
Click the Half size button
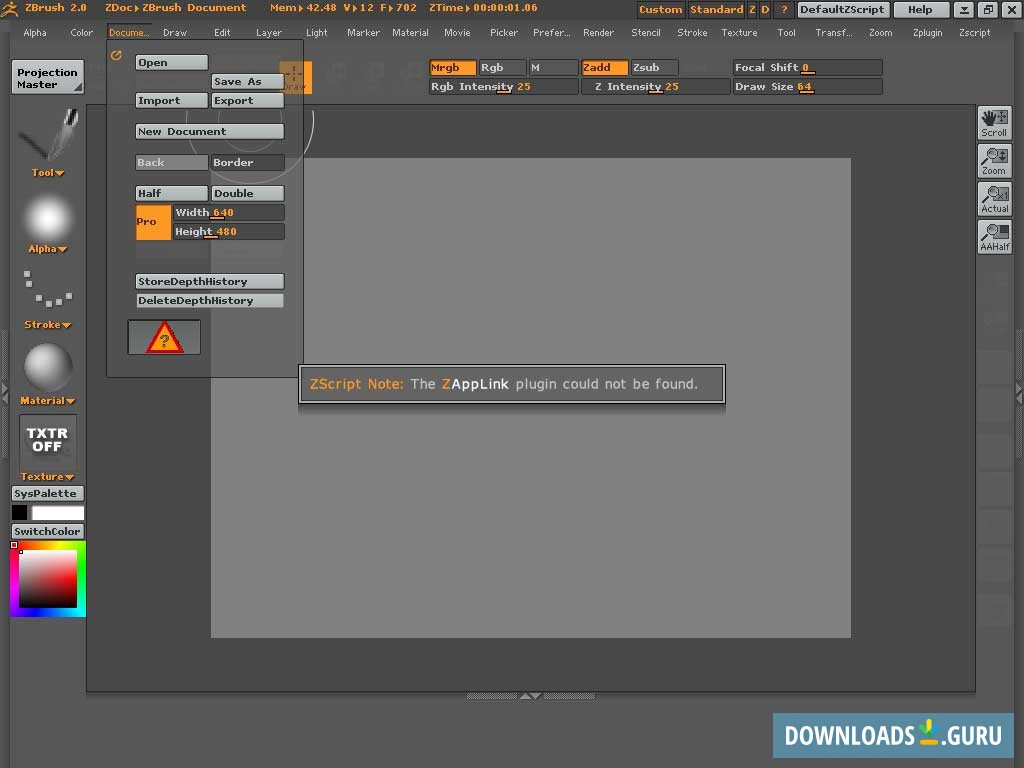(x=172, y=193)
